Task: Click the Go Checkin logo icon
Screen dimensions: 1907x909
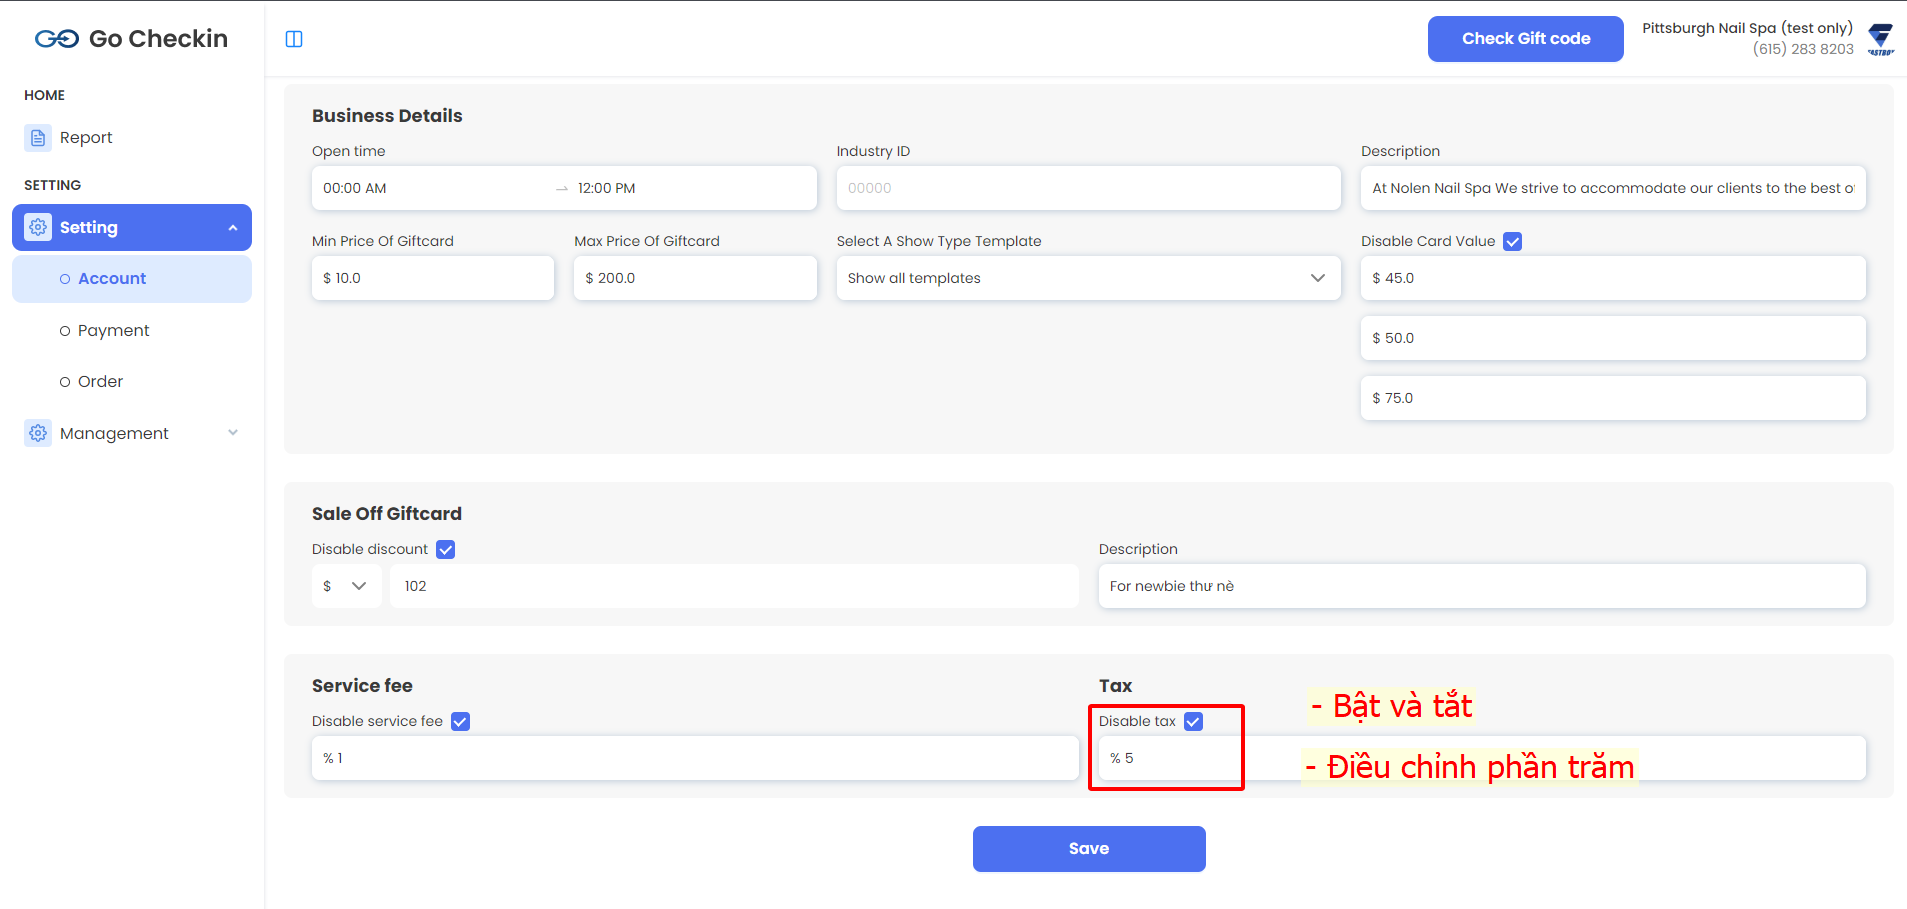Action: click(56, 39)
